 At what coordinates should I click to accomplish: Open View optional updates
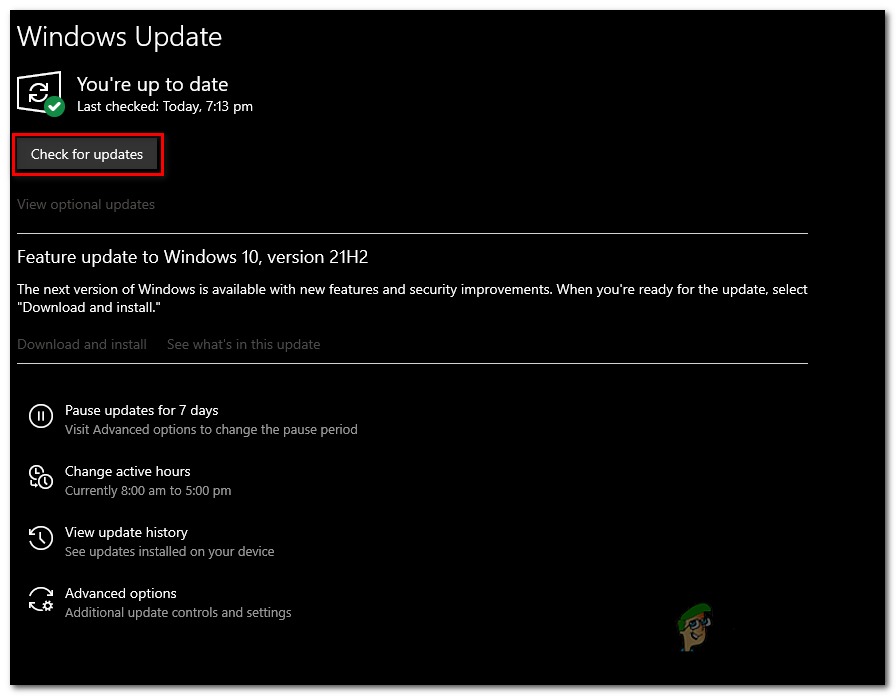85,204
